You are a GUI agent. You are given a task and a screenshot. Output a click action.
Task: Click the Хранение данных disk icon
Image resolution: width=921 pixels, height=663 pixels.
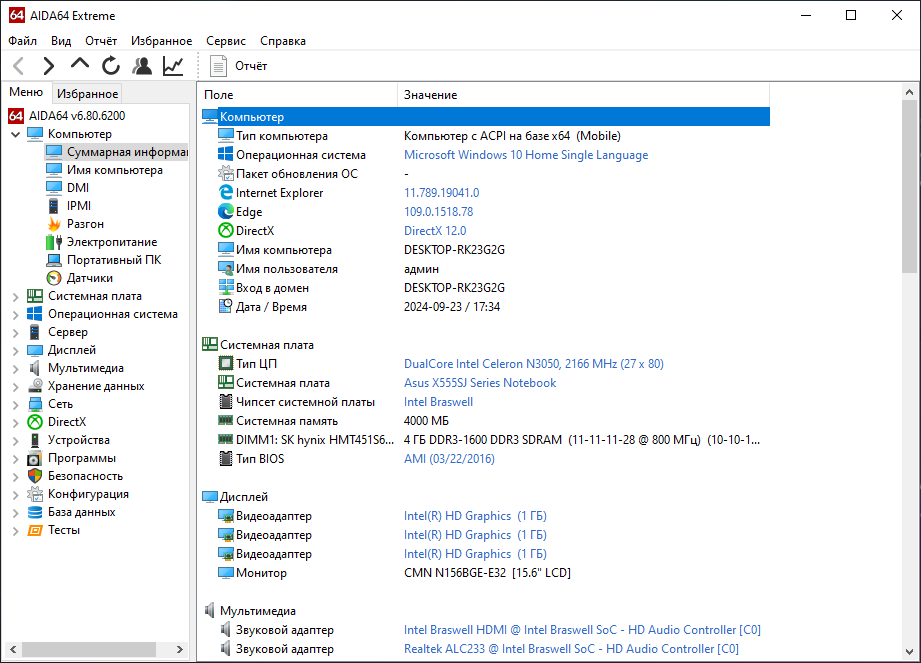(x=35, y=386)
